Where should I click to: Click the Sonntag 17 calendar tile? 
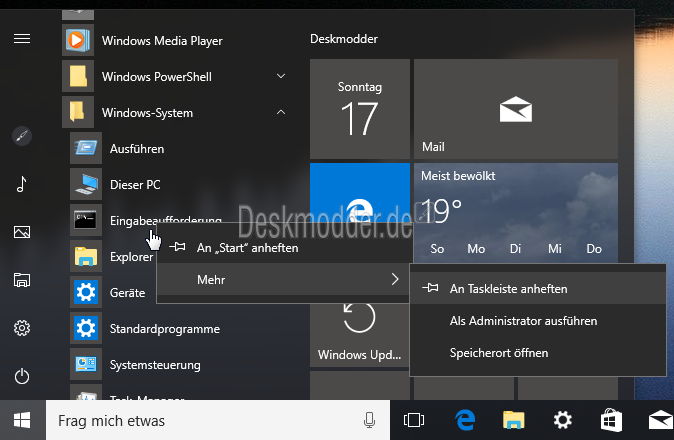pyautogui.click(x=360, y=109)
